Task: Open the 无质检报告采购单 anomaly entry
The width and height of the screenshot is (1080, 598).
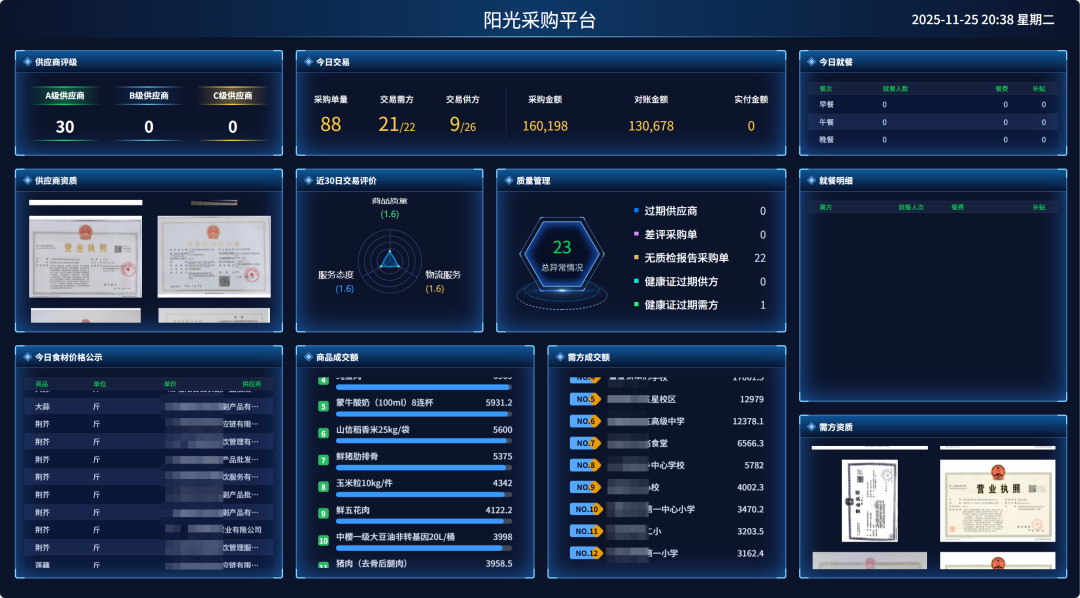Action: (x=686, y=258)
